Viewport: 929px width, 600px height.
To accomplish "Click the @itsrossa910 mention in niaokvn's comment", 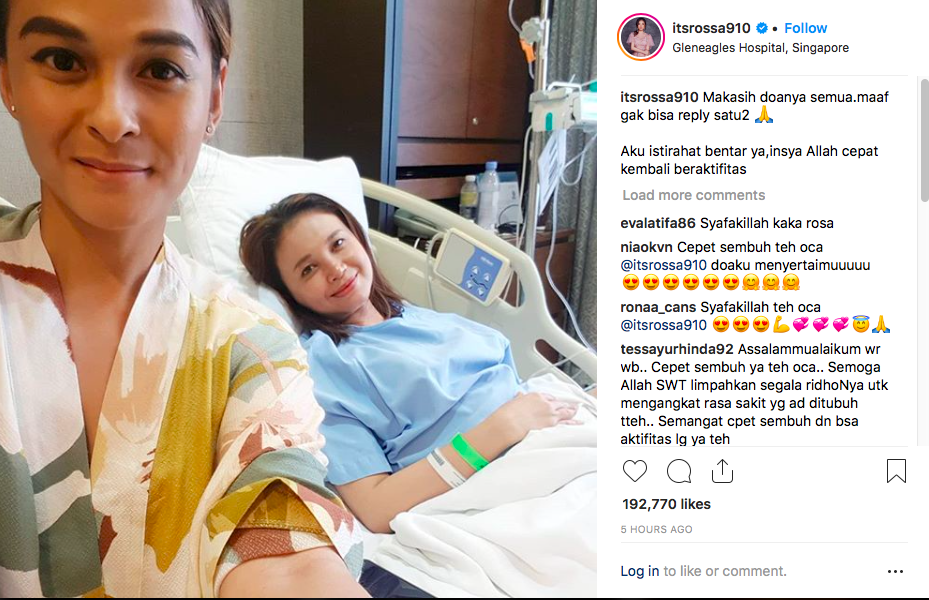I will (664, 265).
